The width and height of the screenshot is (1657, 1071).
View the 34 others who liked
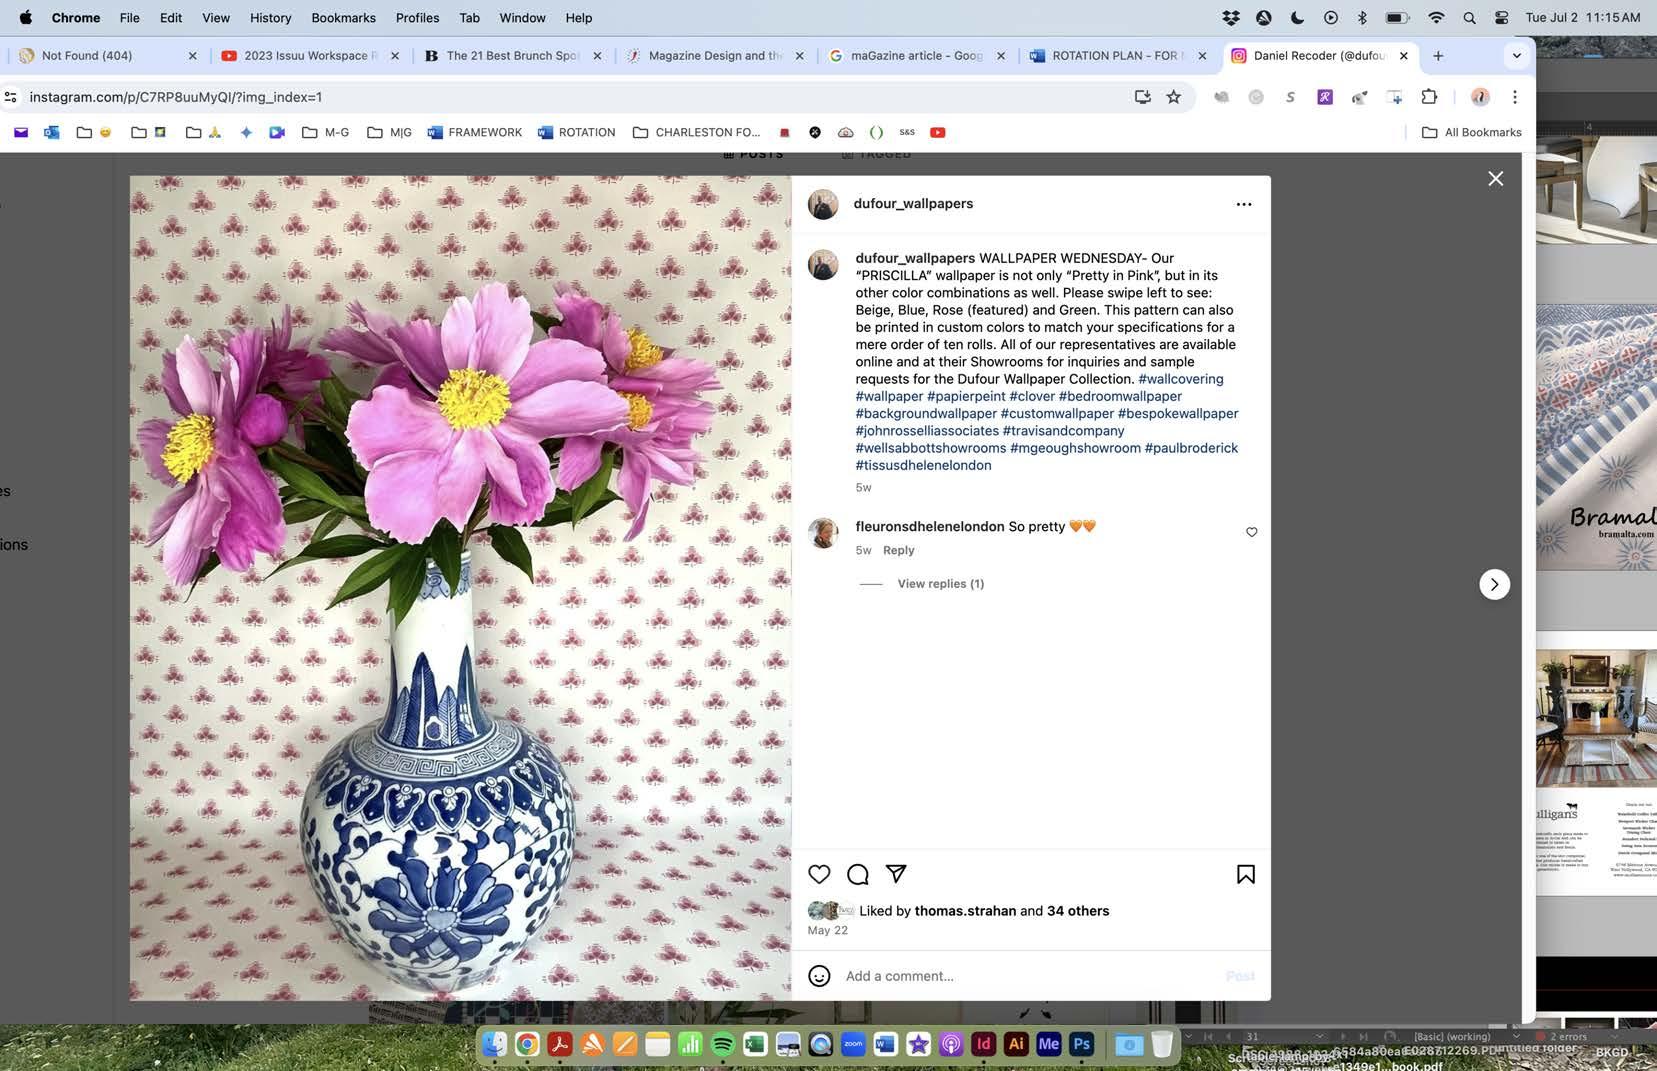pyautogui.click(x=1078, y=911)
